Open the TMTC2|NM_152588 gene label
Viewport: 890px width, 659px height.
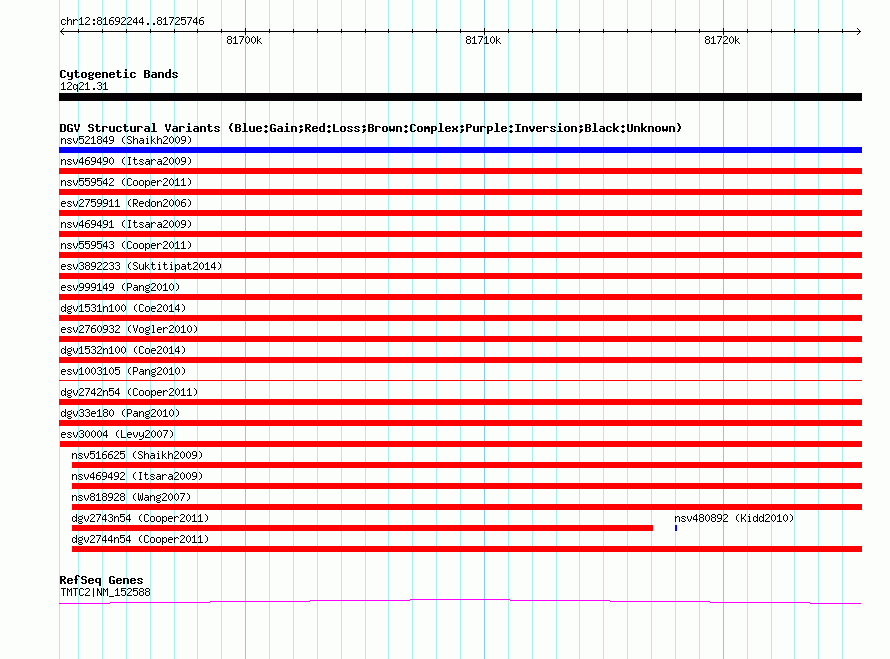click(106, 593)
